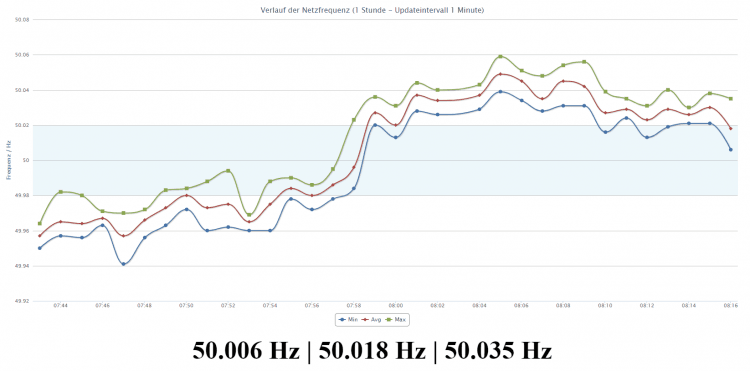
Task: Click the 49.98 y-axis label
Action: pos(23,196)
